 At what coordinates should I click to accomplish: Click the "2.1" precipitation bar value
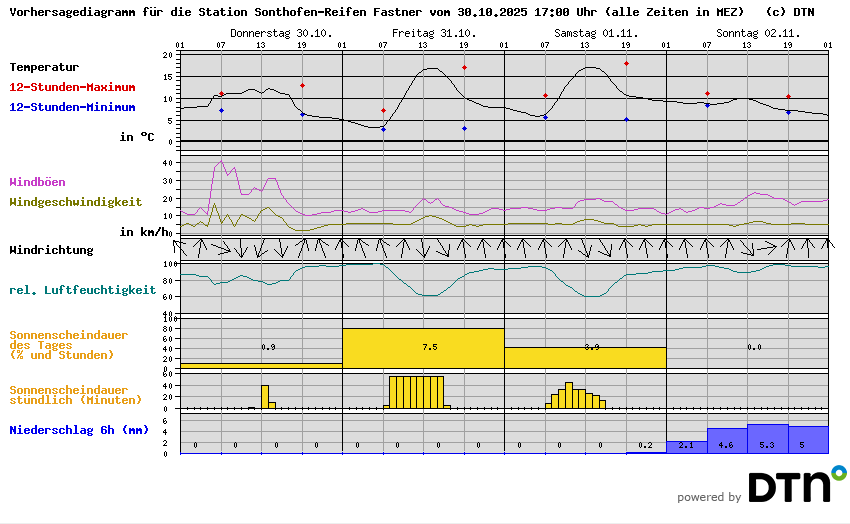pyautogui.click(x=686, y=445)
